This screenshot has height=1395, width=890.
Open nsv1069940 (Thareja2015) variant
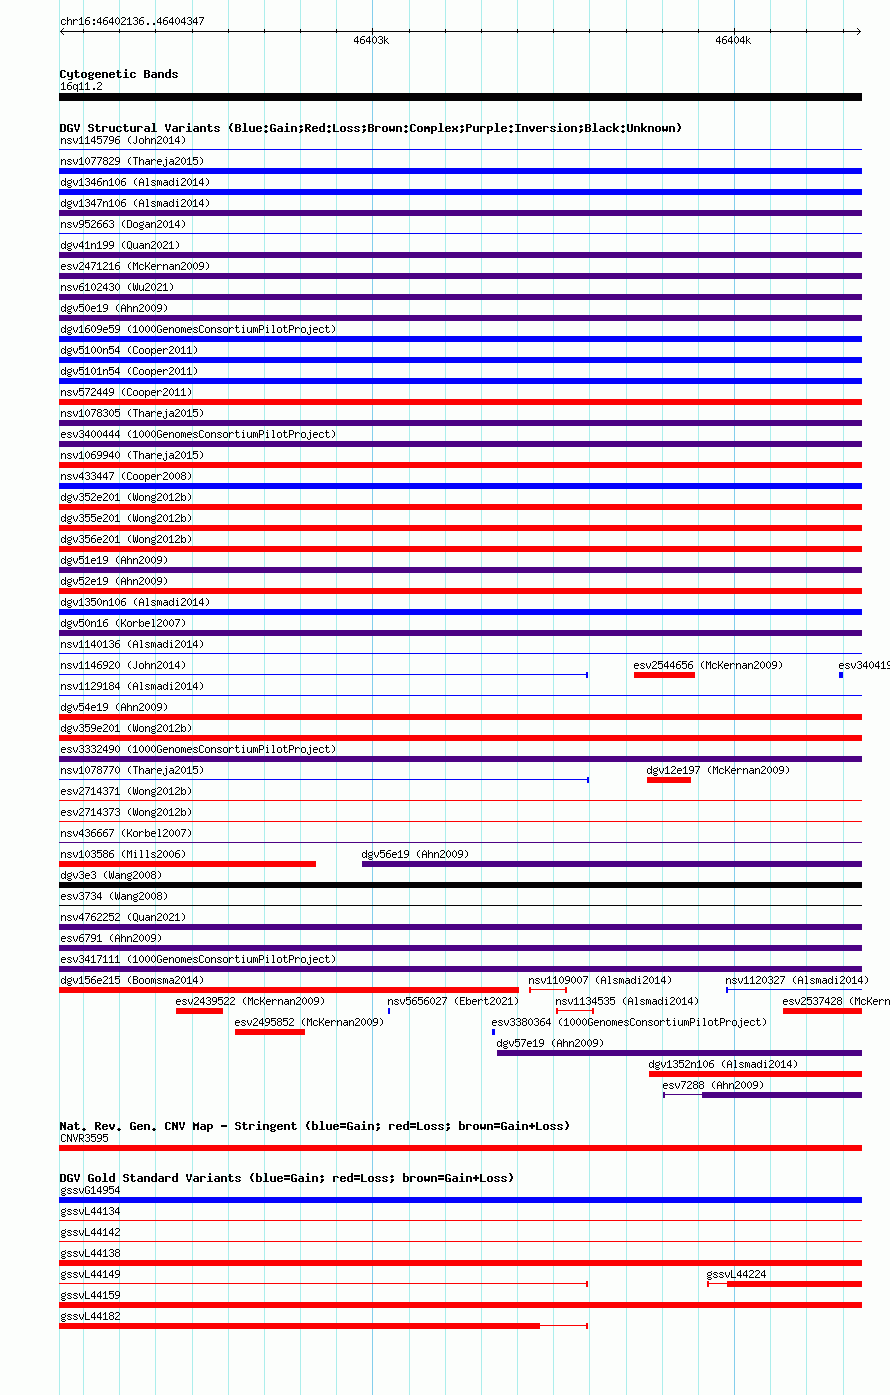[x=131, y=455]
